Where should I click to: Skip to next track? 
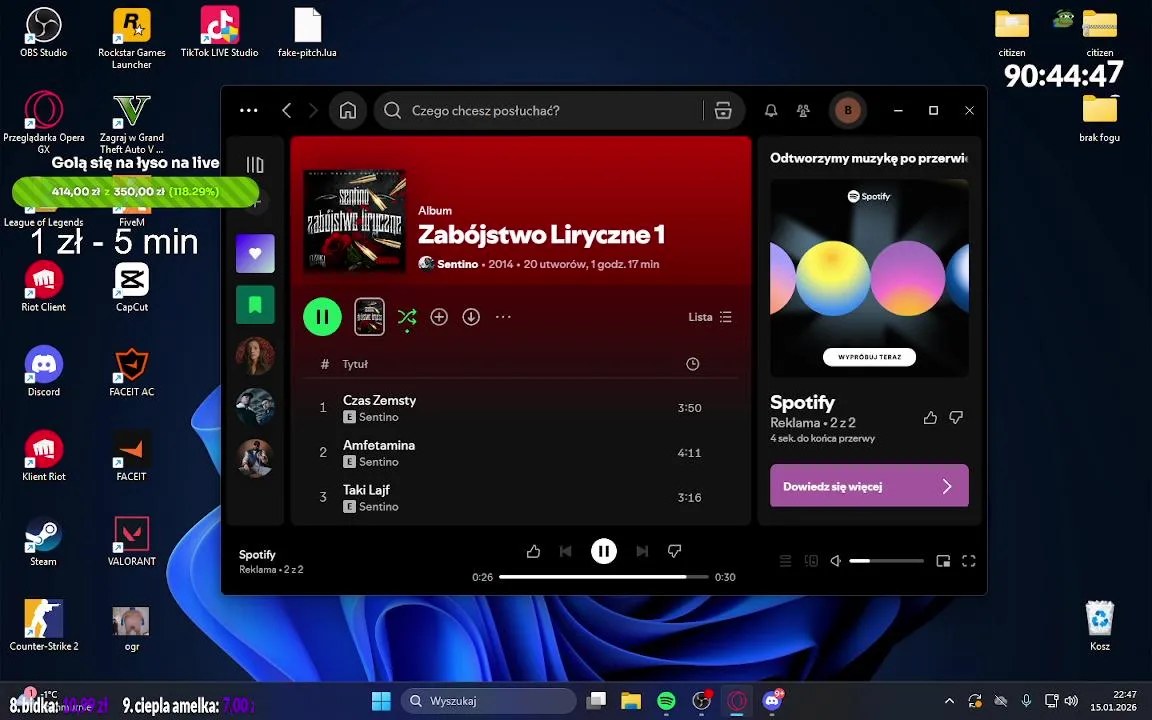click(x=642, y=551)
